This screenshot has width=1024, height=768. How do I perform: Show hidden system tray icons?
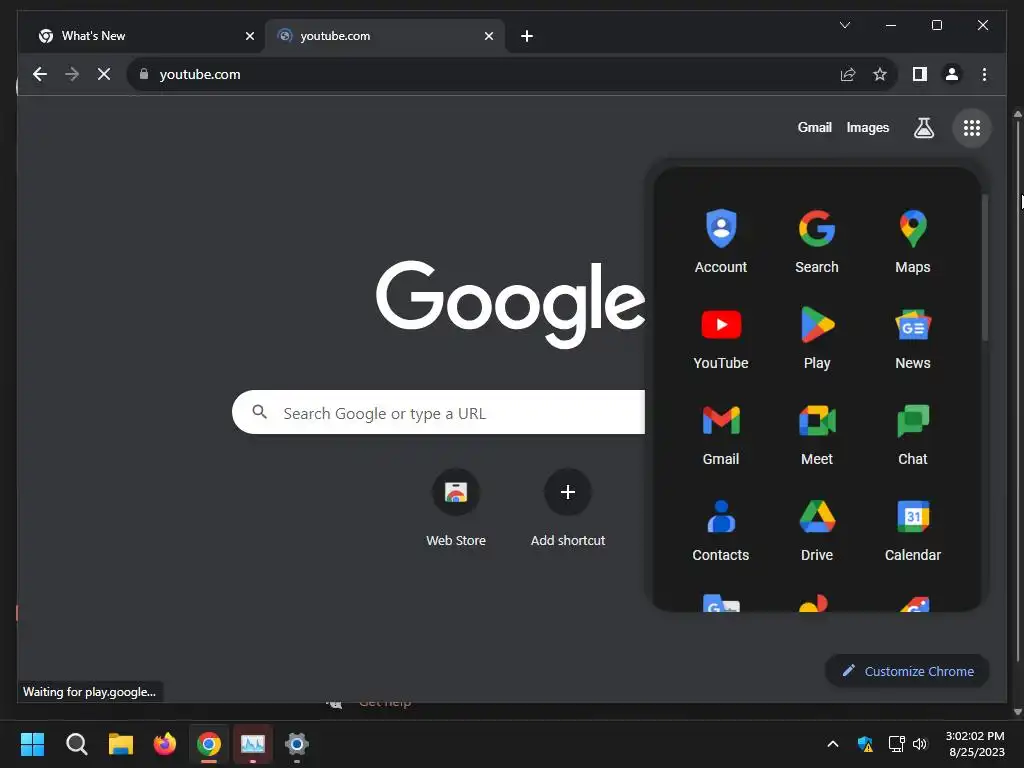point(833,744)
